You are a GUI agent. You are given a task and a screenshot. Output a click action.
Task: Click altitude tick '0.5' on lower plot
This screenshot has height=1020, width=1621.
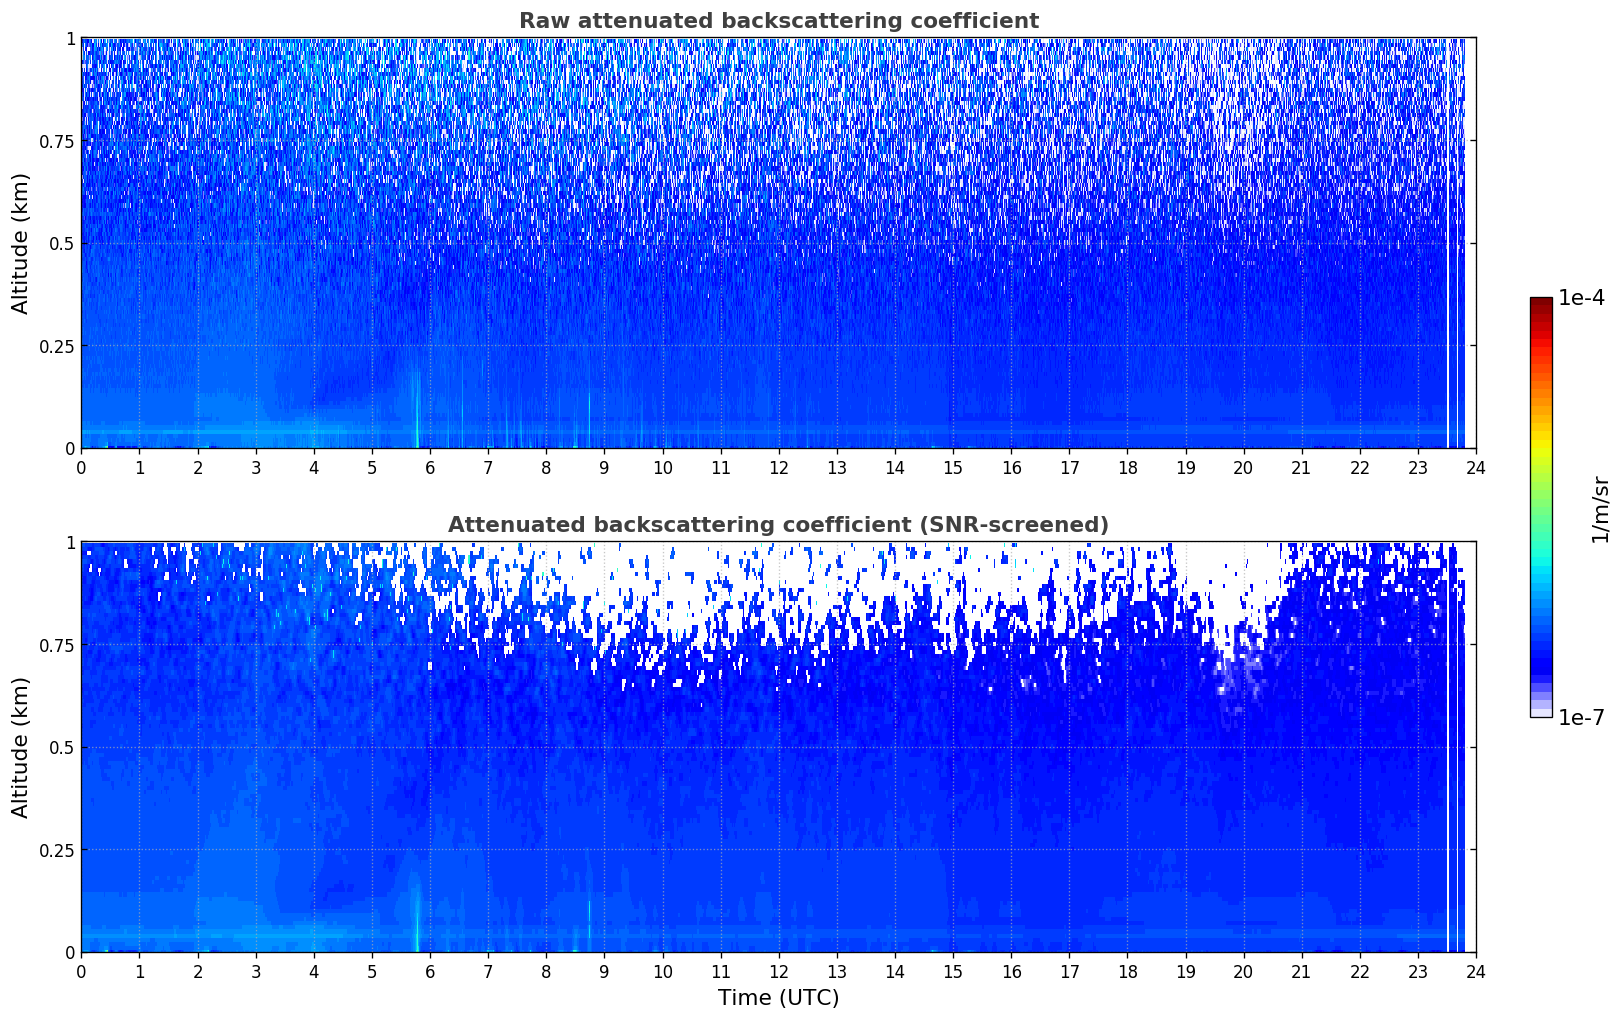click(x=60, y=747)
